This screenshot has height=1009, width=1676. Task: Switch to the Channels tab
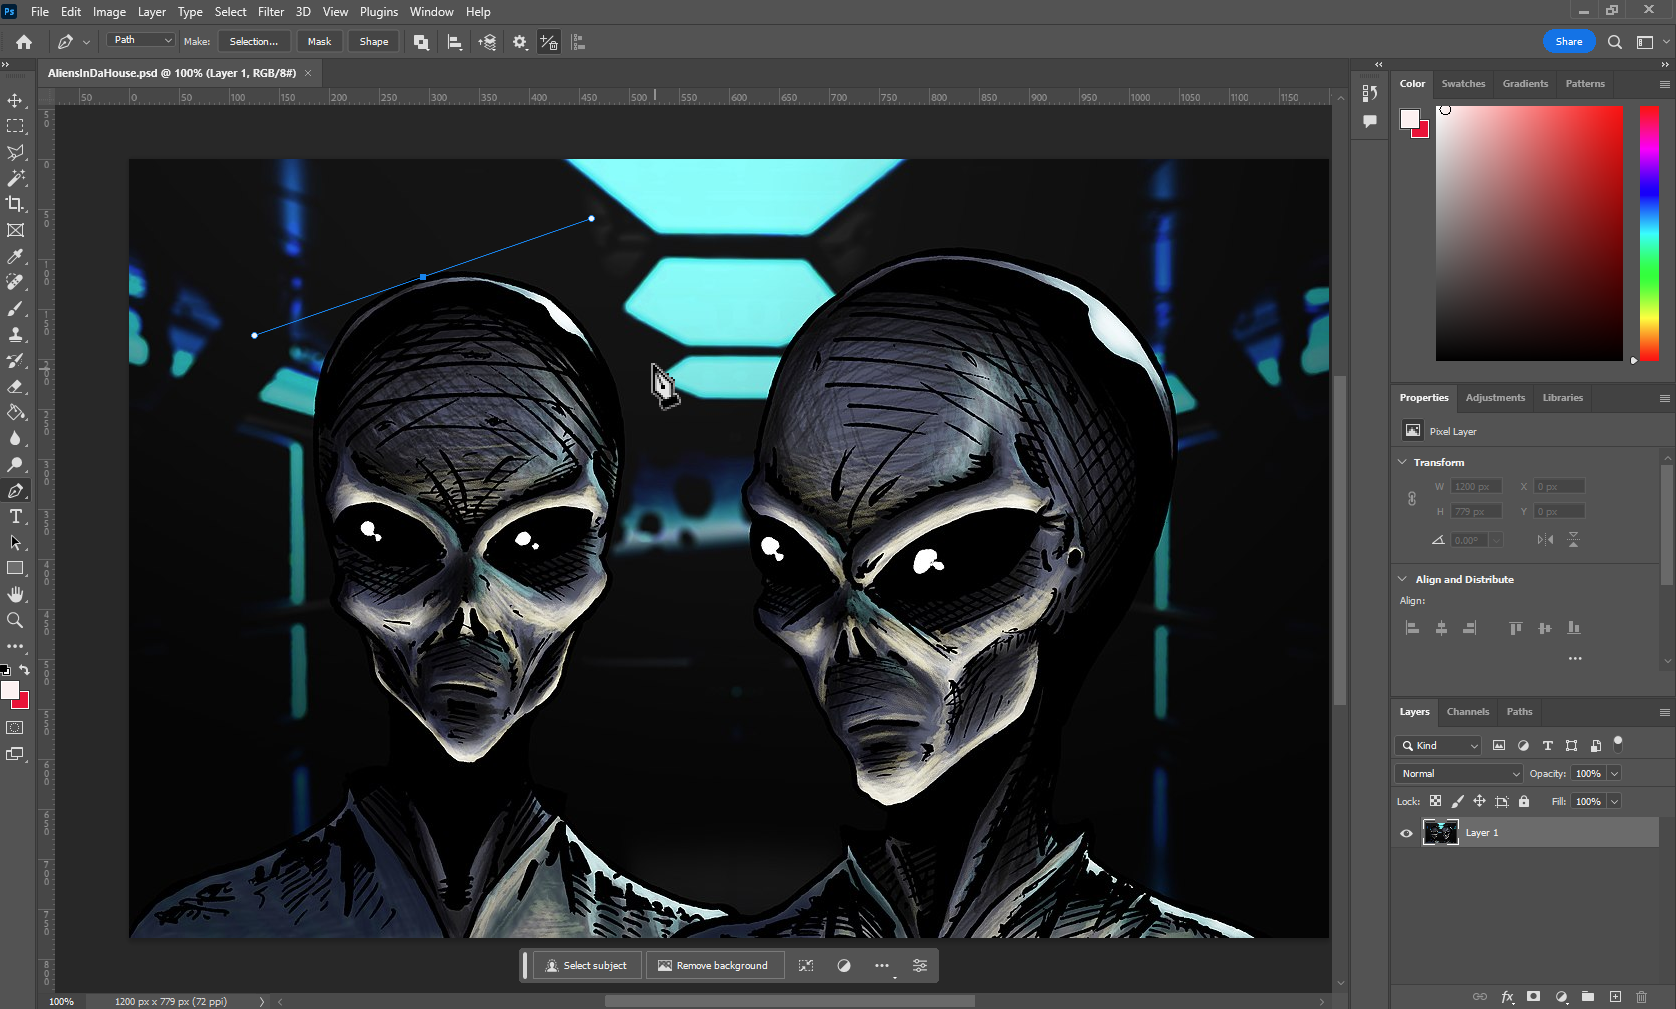[x=1467, y=712]
